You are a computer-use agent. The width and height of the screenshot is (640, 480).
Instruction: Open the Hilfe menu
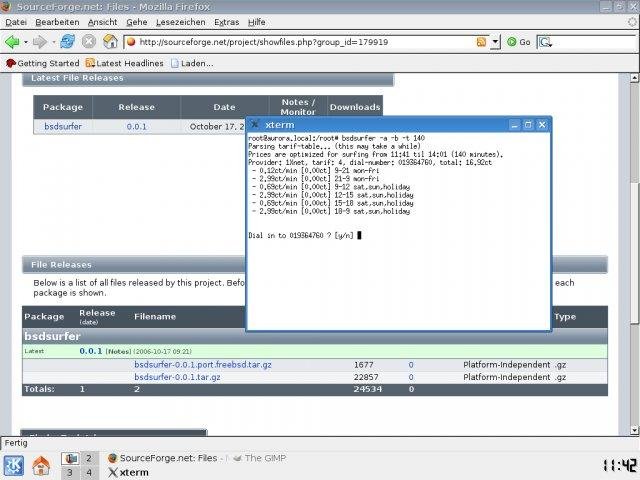(x=257, y=22)
